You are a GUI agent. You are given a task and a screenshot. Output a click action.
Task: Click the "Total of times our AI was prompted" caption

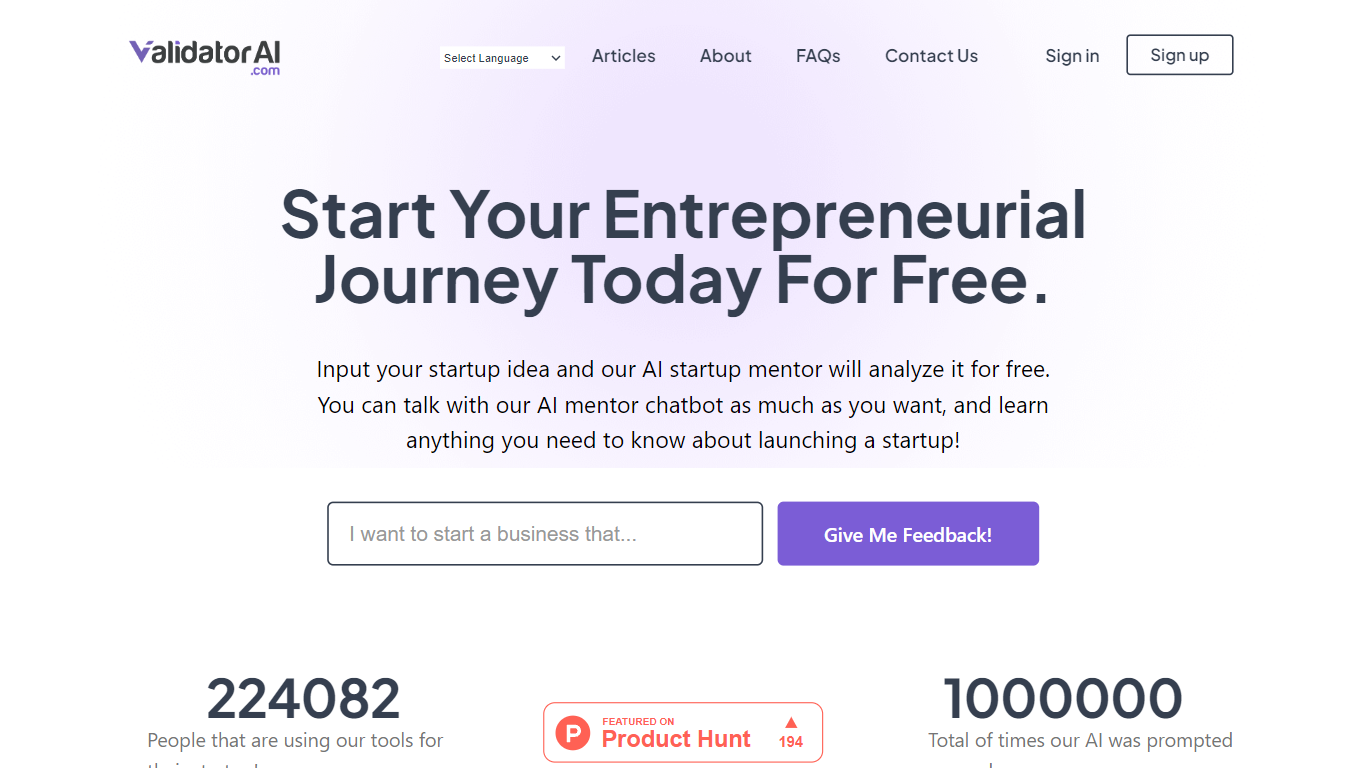point(1080,741)
